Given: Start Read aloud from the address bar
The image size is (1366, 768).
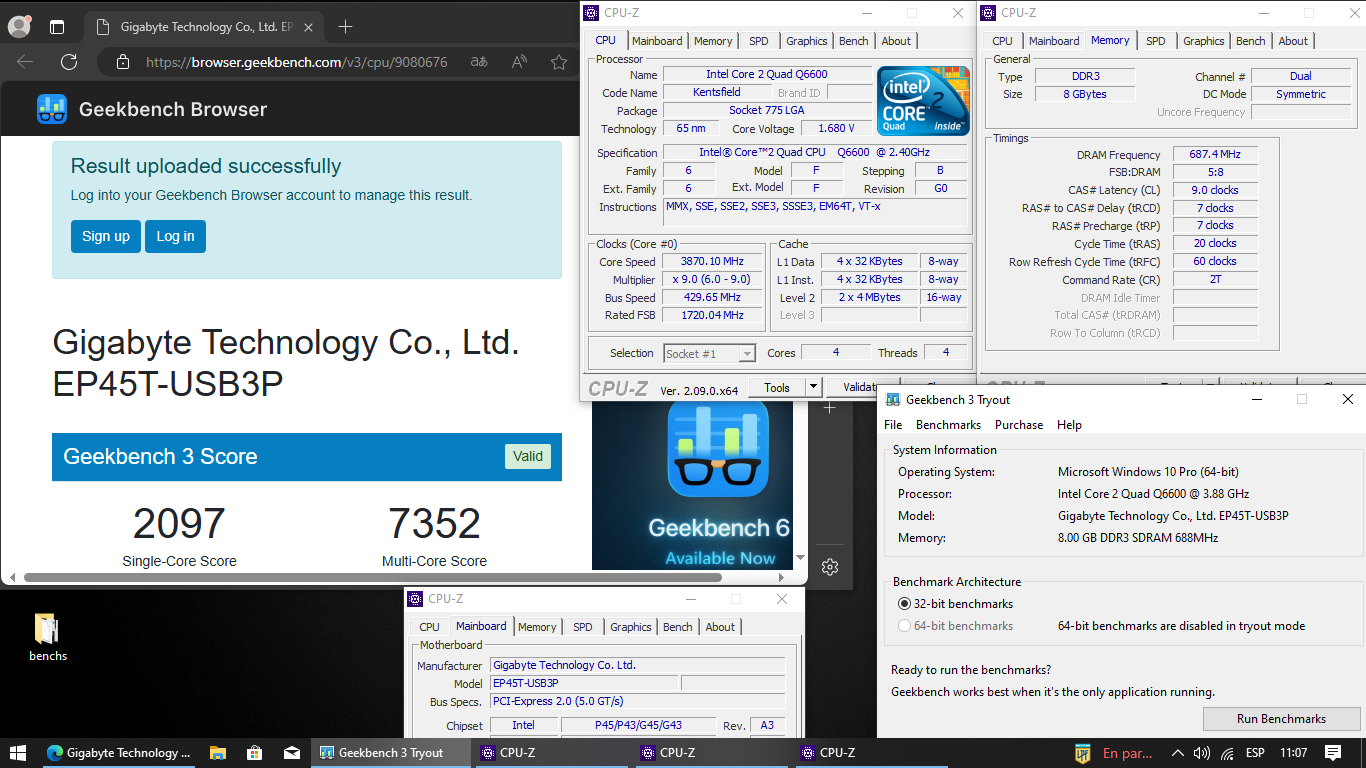Looking at the screenshot, I should coord(519,62).
